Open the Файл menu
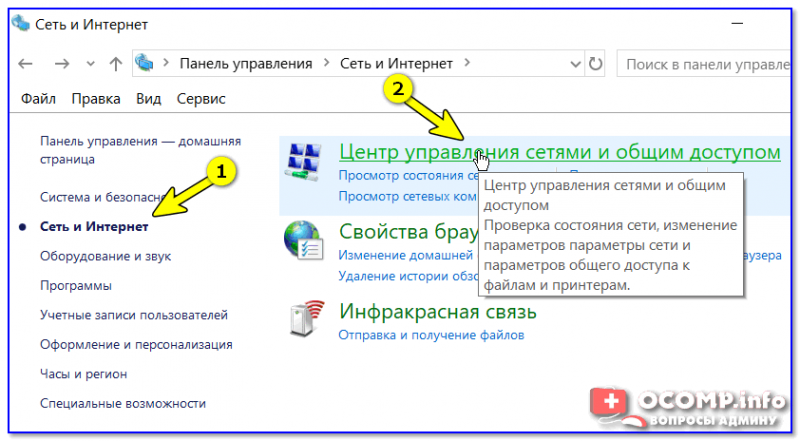The image size is (800, 441). click(38, 99)
